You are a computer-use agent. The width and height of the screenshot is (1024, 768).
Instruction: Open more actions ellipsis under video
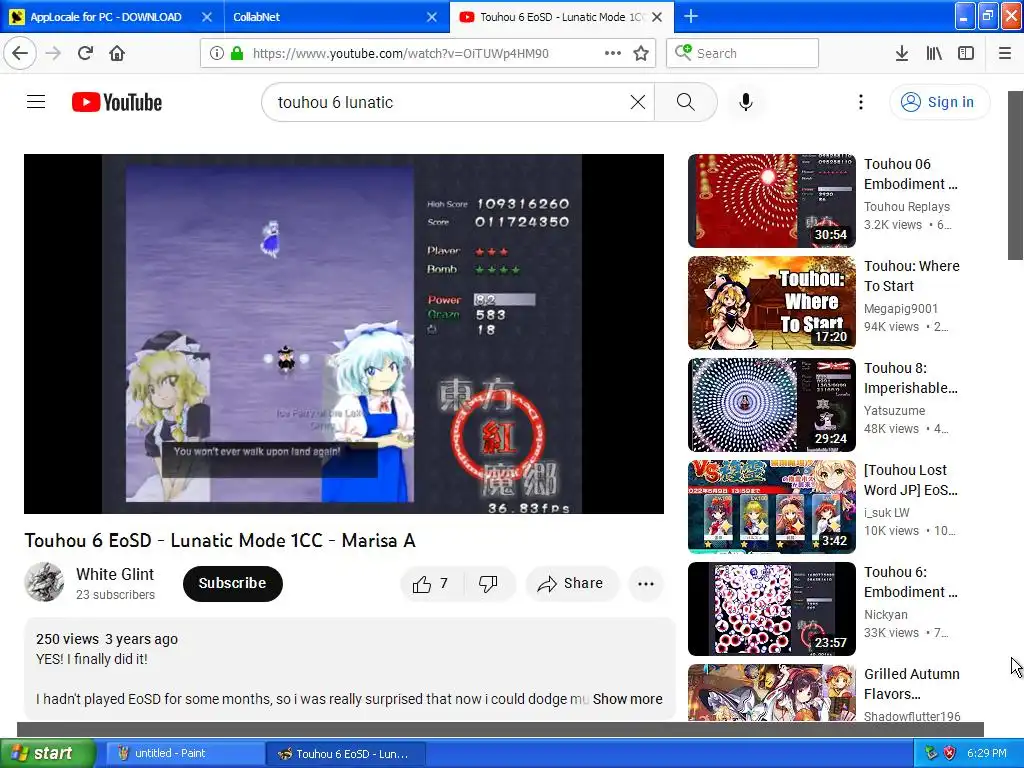point(646,584)
